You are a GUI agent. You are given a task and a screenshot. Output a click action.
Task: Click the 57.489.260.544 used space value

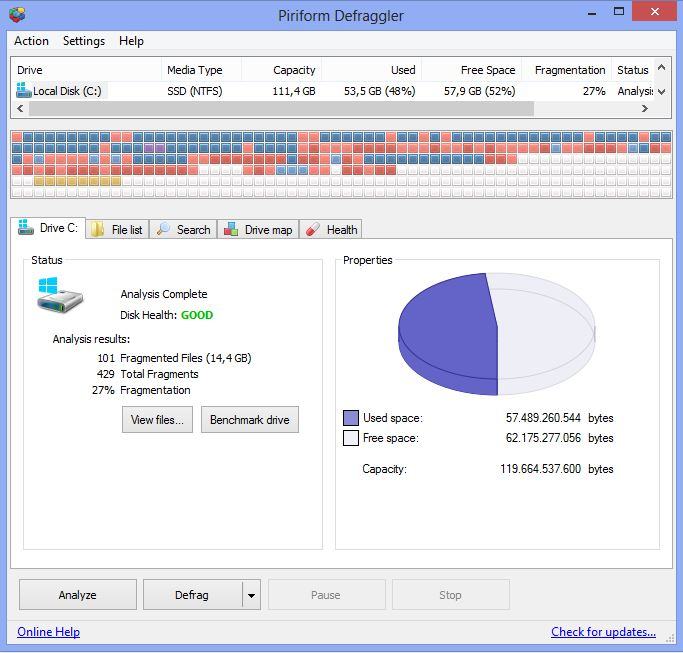pos(543,418)
